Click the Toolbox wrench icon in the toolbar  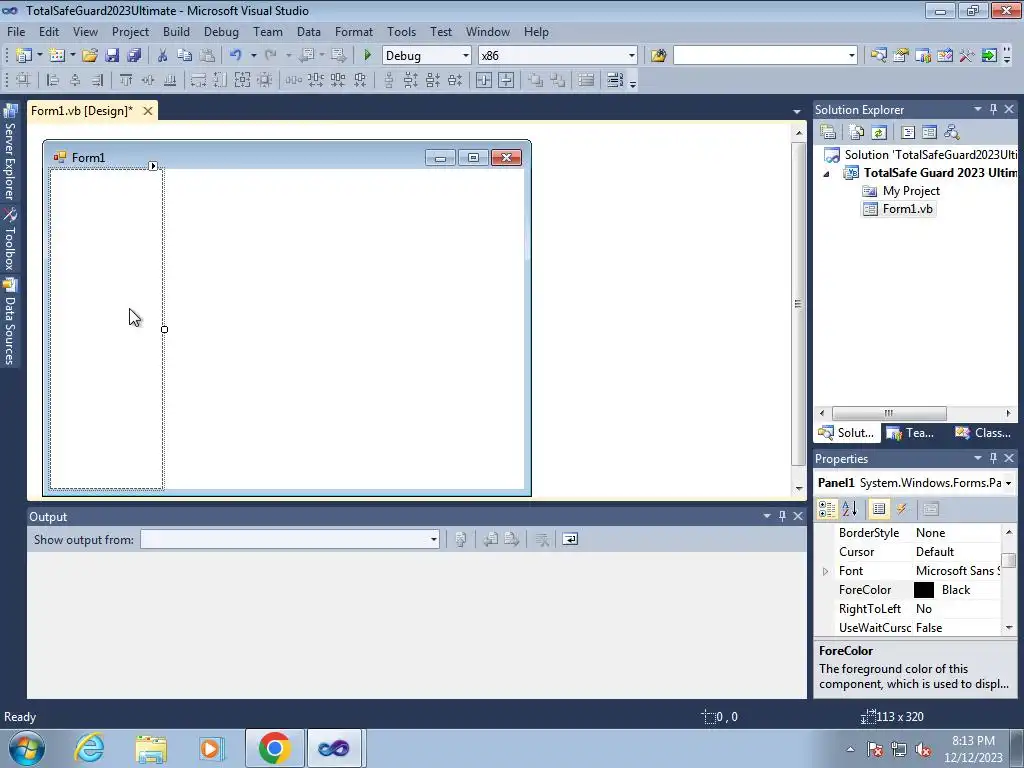pyautogui.click(x=967, y=56)
